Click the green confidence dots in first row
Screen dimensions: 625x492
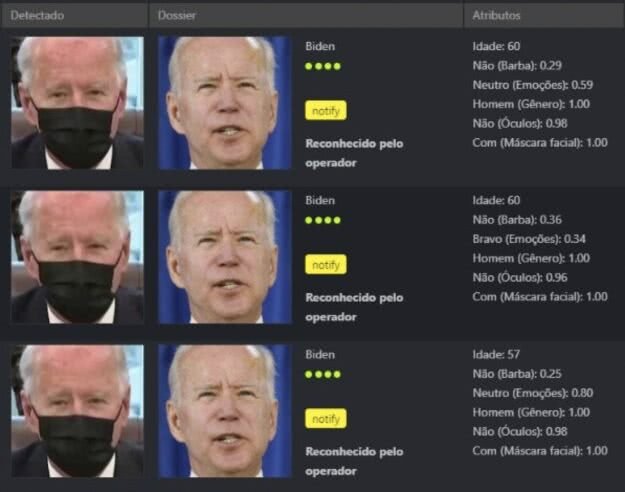point(323,66)
